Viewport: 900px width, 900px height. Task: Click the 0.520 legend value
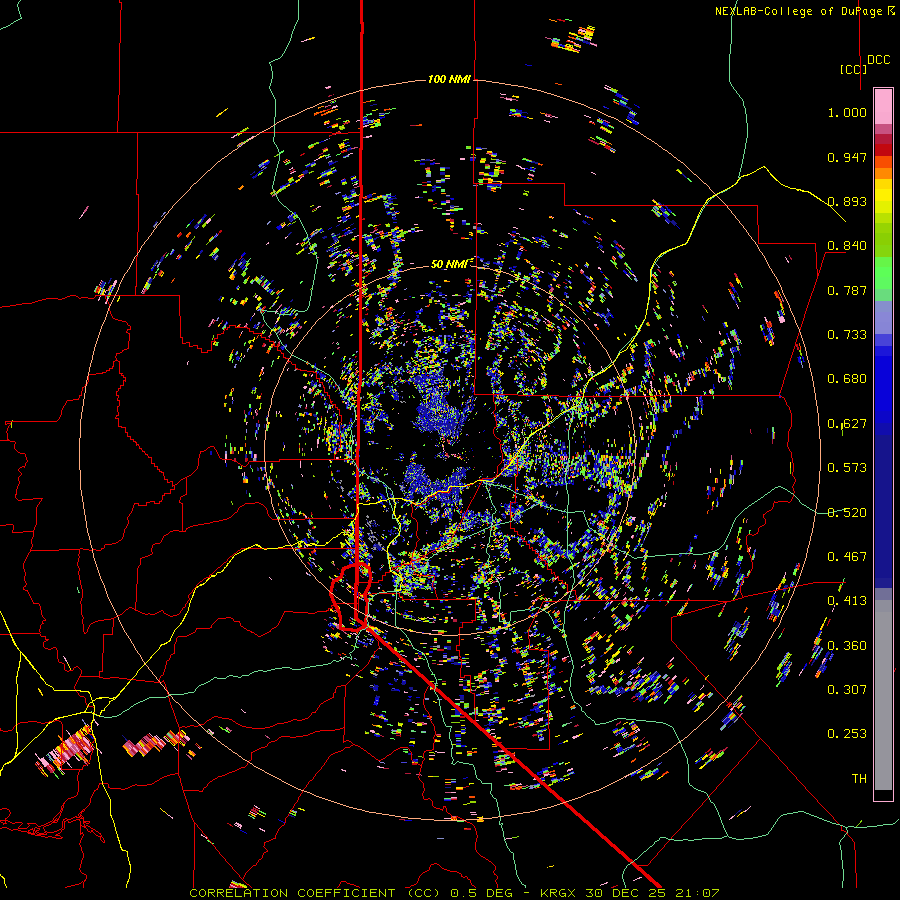pos(847,513)
